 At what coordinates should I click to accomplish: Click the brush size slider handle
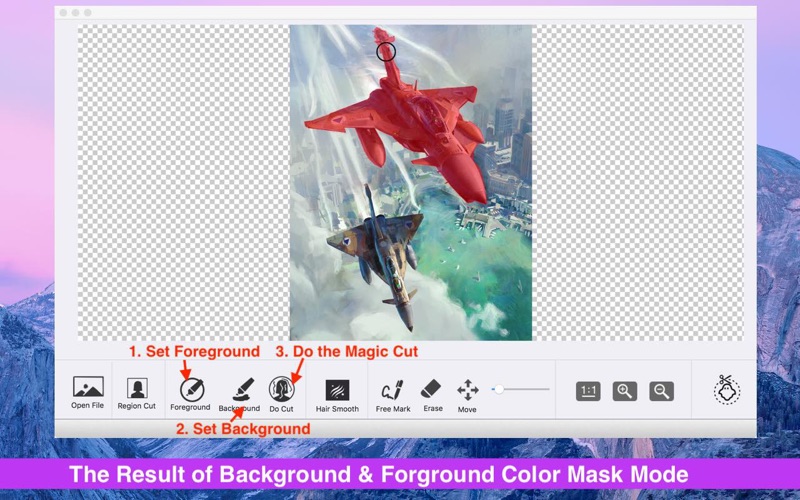[x=499, y=389]
